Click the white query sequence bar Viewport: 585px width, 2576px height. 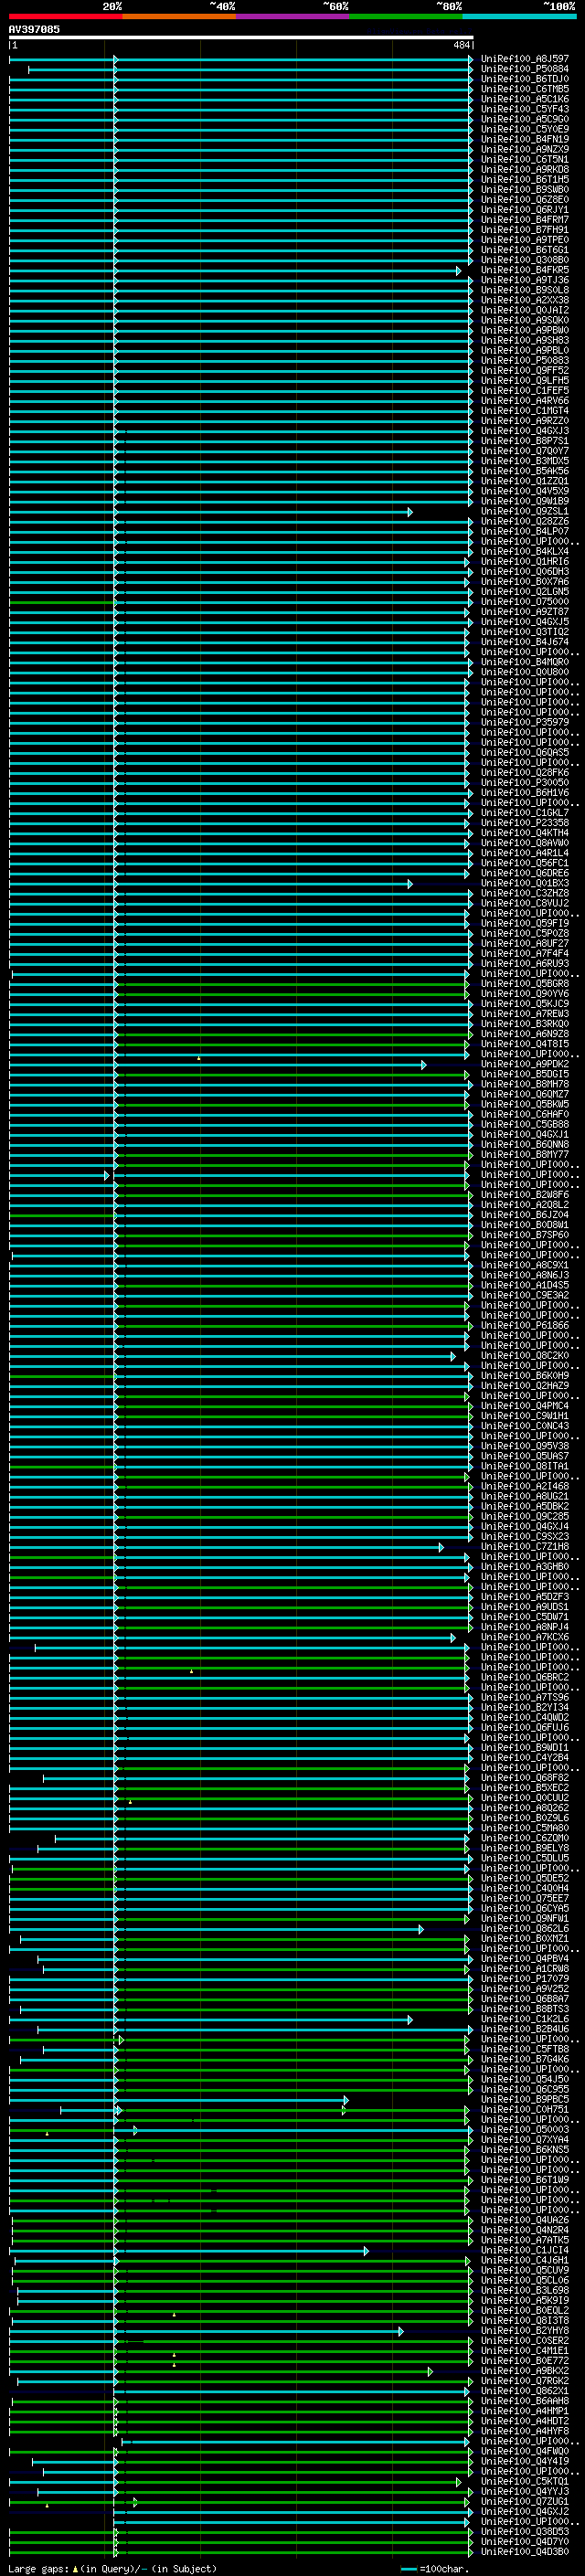pos(241,38)
